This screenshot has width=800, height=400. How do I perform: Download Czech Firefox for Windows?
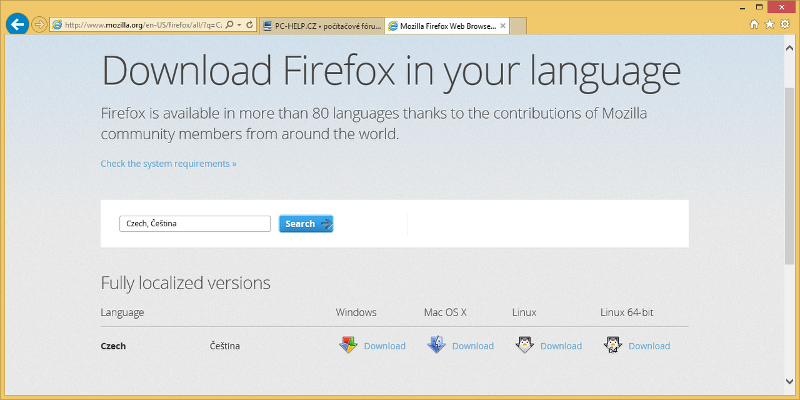385,346
